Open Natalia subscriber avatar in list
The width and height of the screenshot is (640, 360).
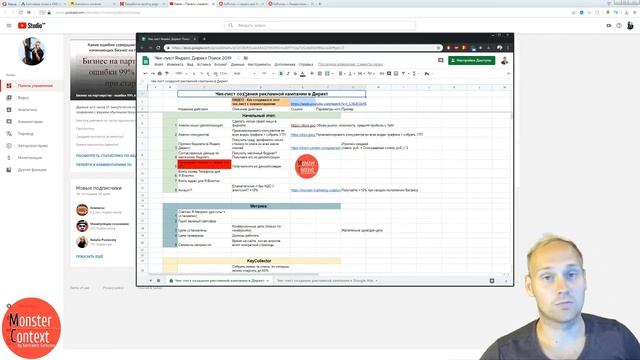(x=82, y=242)
